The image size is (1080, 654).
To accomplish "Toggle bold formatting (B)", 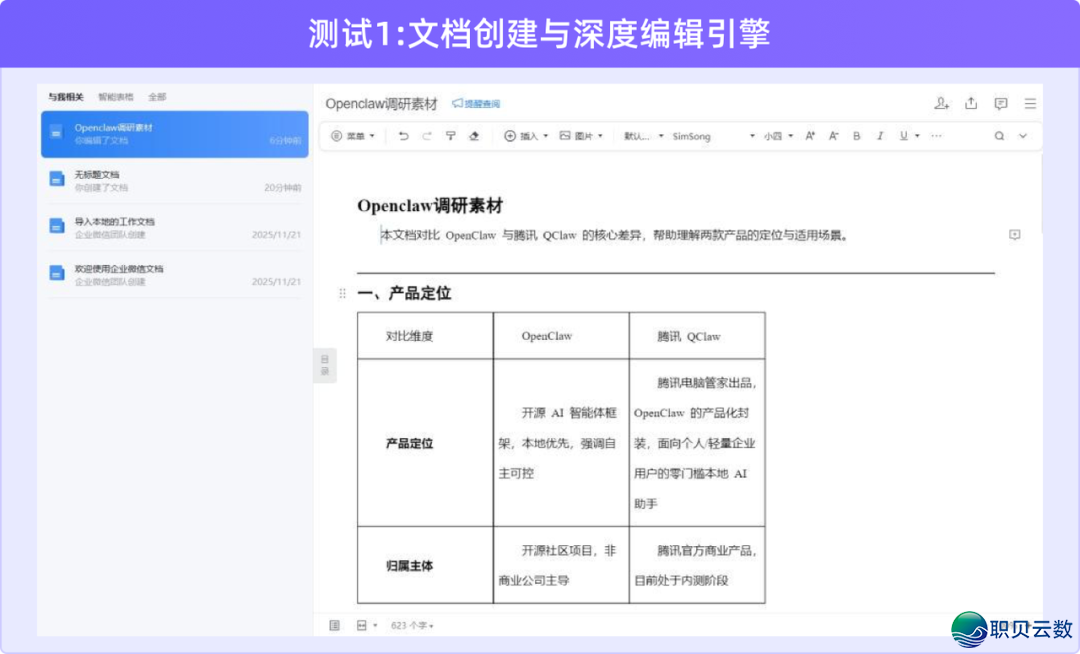I will (856, 136).
